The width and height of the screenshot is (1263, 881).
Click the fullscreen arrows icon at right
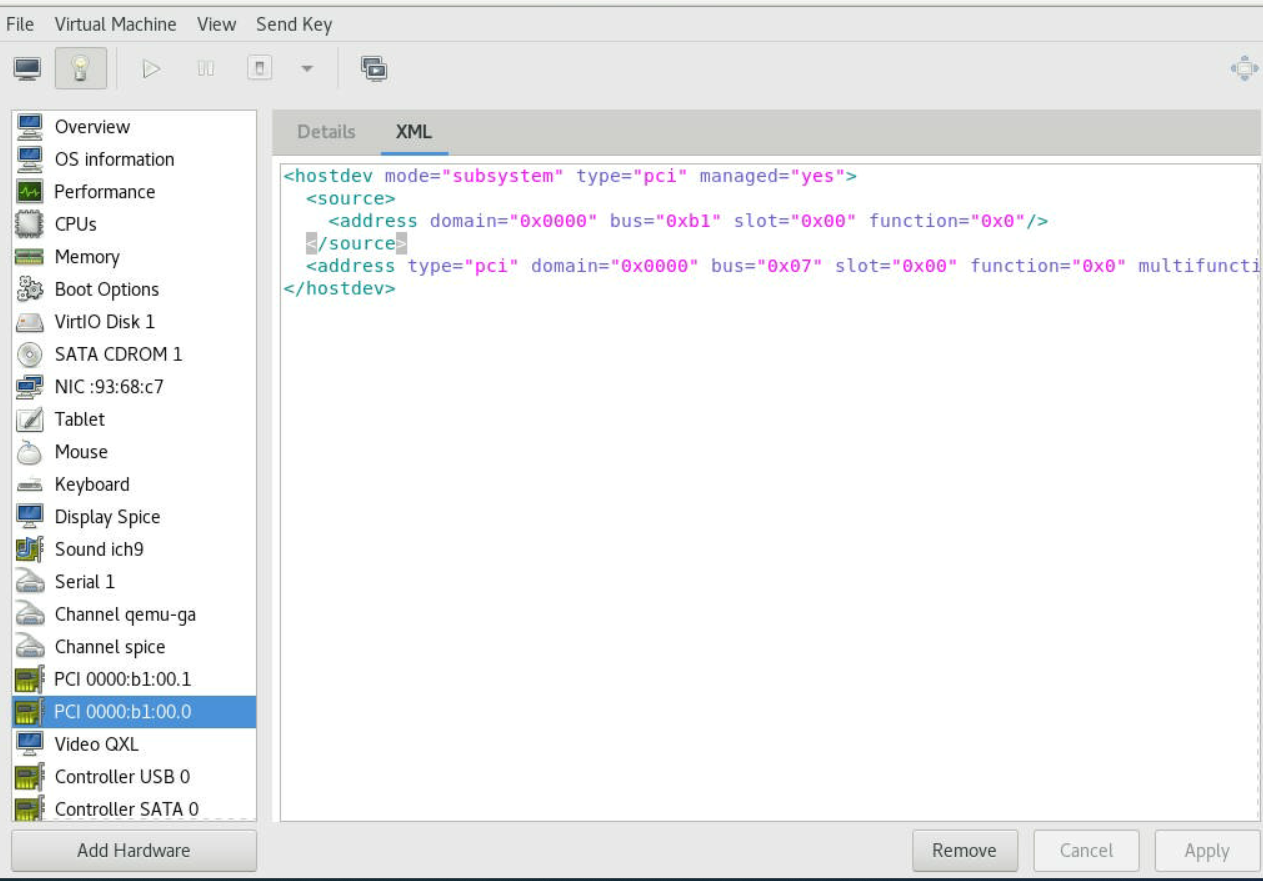click(x=1244, y=69)
